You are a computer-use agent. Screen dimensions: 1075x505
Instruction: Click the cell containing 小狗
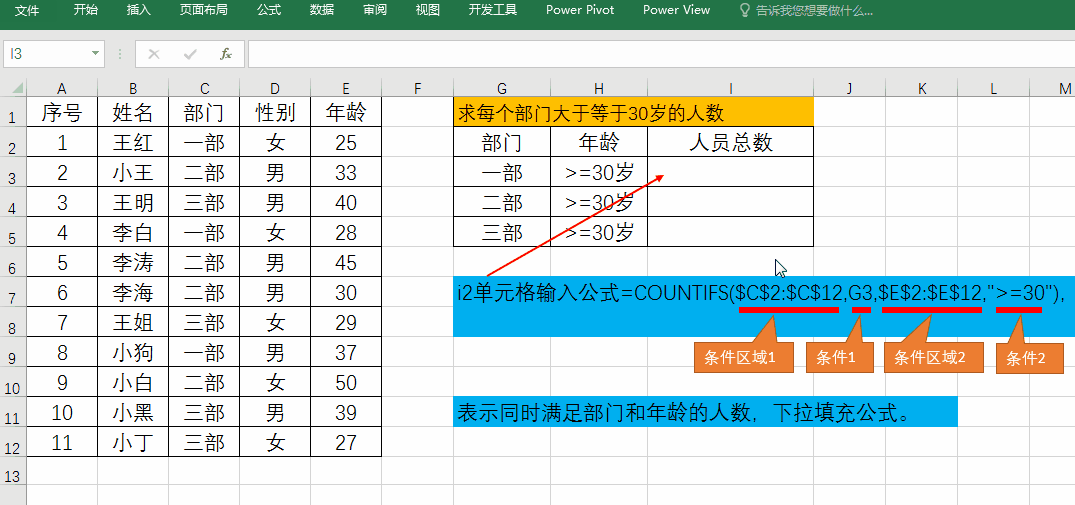tap(133, 352)
